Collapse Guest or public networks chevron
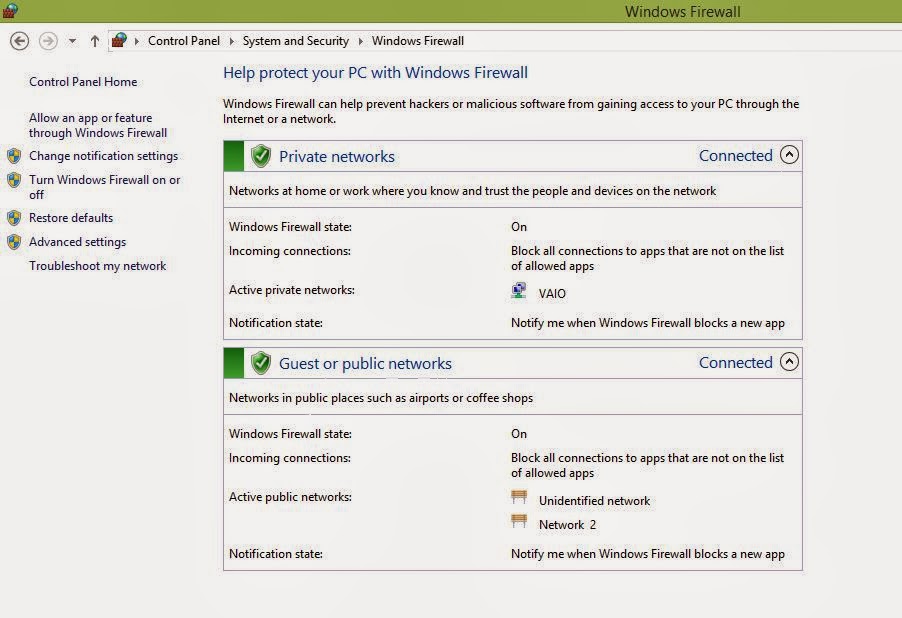This screenshot has width=902, height=618. point(789,362)
